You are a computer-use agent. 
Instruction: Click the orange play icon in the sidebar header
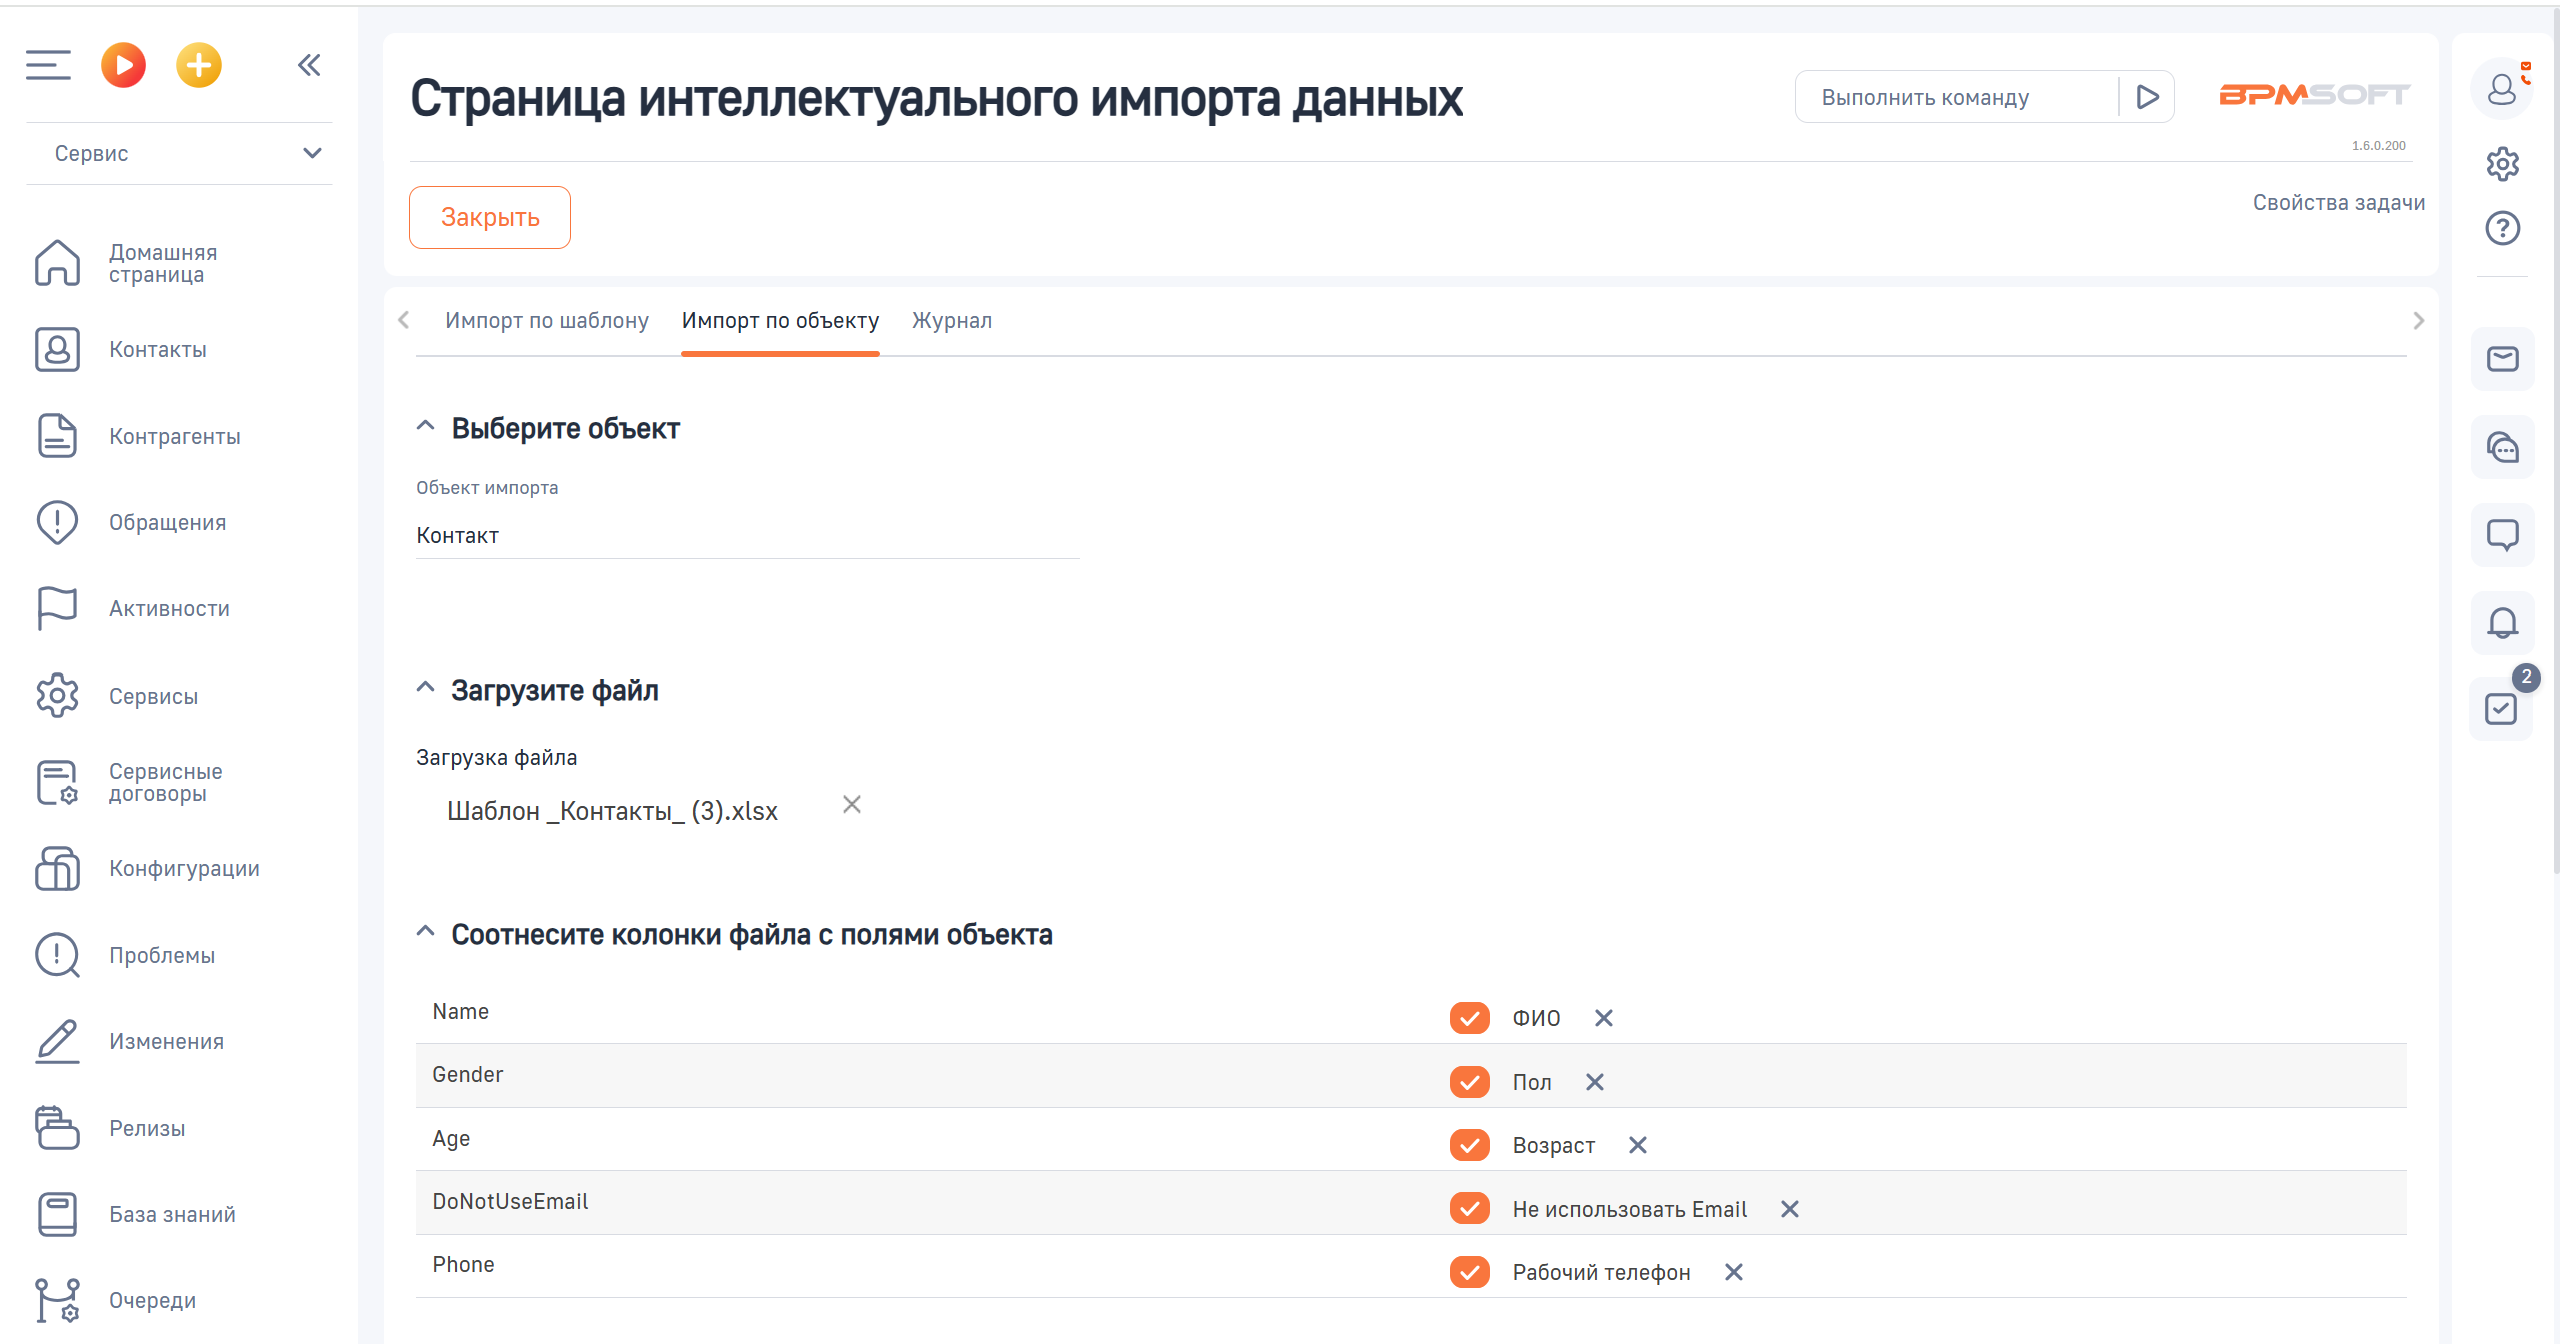coord(123,64)
